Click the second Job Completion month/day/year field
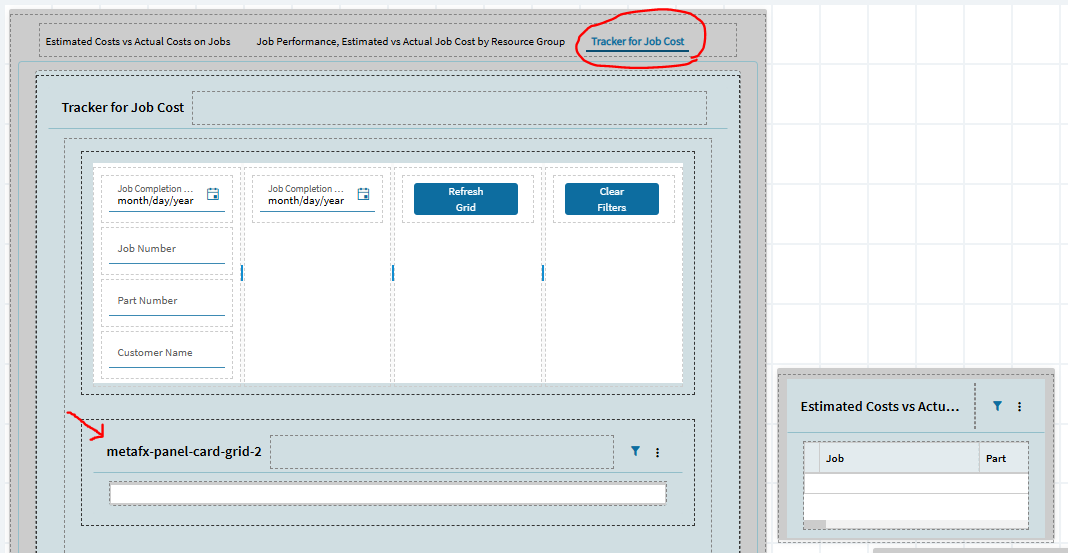This screenshot has height=553, width=1068. [317, 195]
